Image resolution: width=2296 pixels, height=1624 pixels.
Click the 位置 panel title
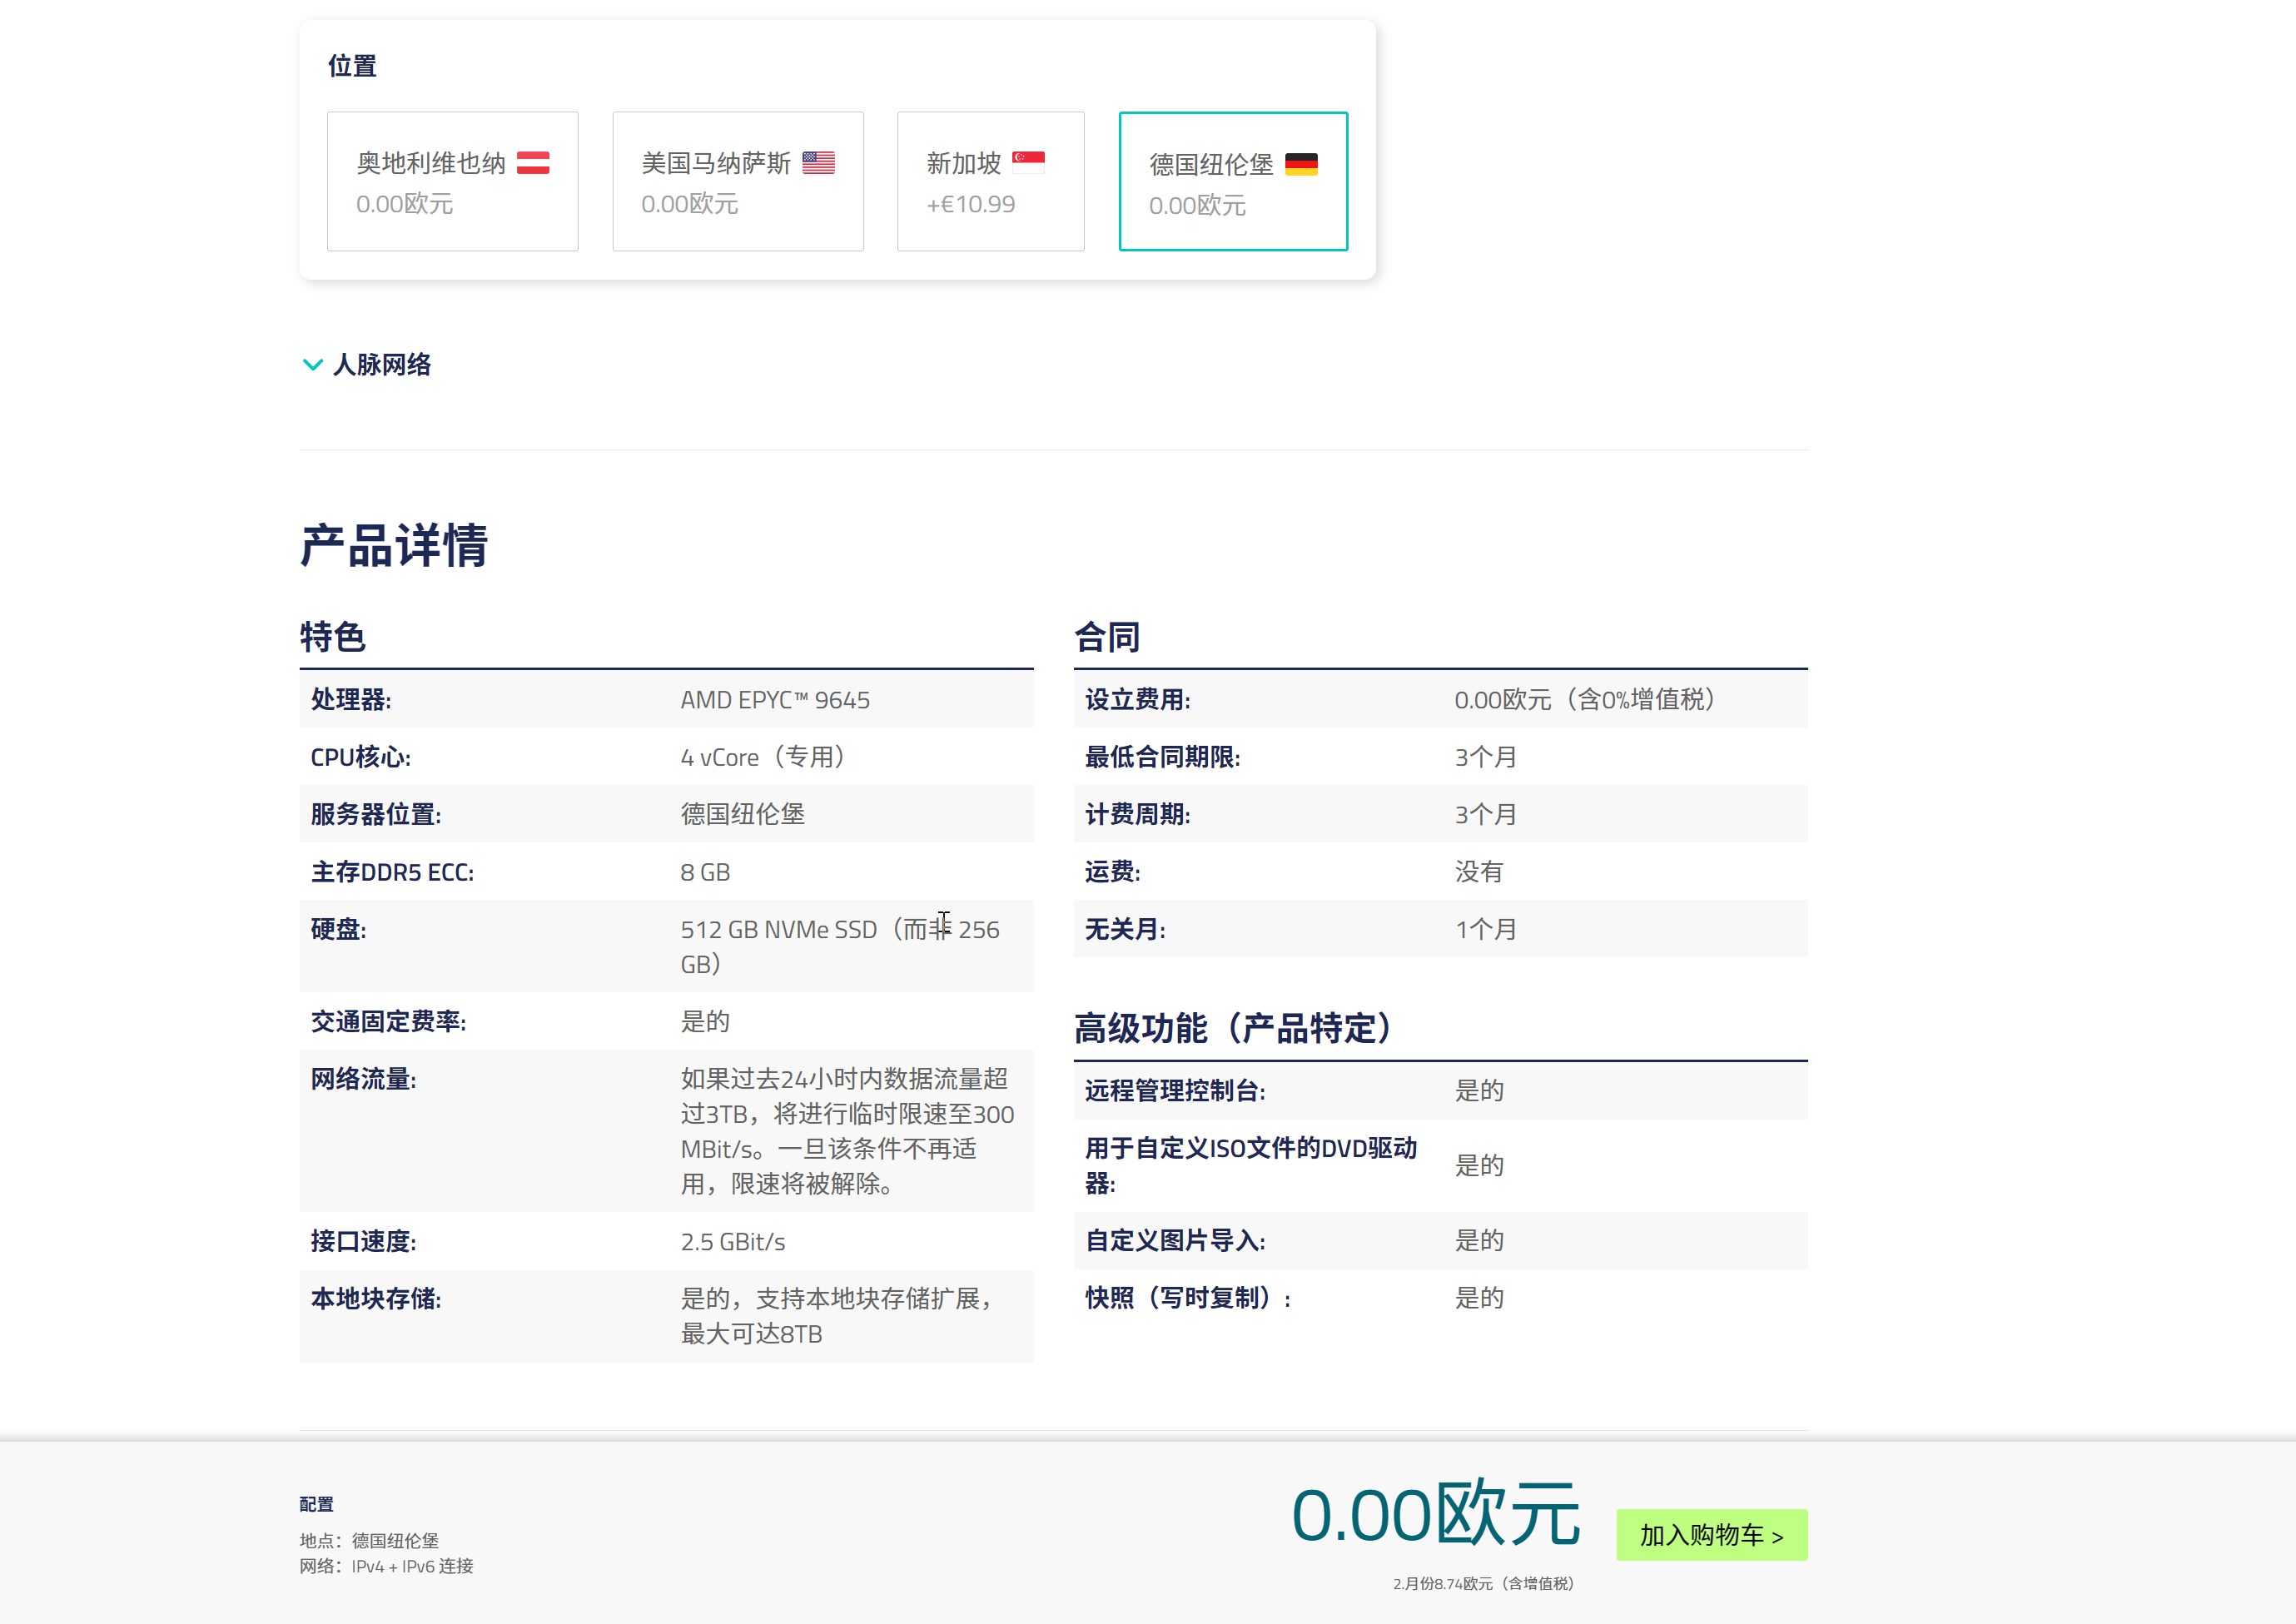[352, 67]
